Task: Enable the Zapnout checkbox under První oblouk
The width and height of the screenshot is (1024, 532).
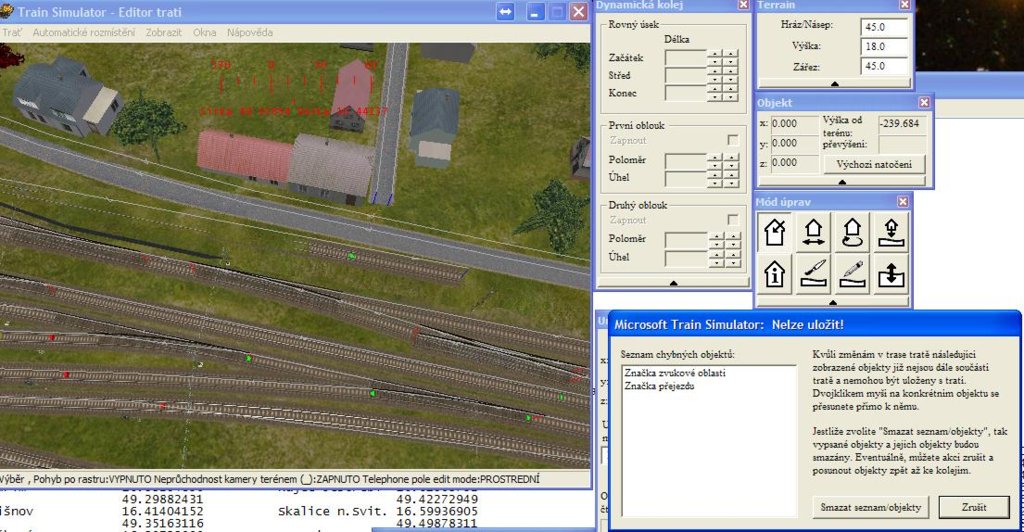Action: click(x=733, y=140)
